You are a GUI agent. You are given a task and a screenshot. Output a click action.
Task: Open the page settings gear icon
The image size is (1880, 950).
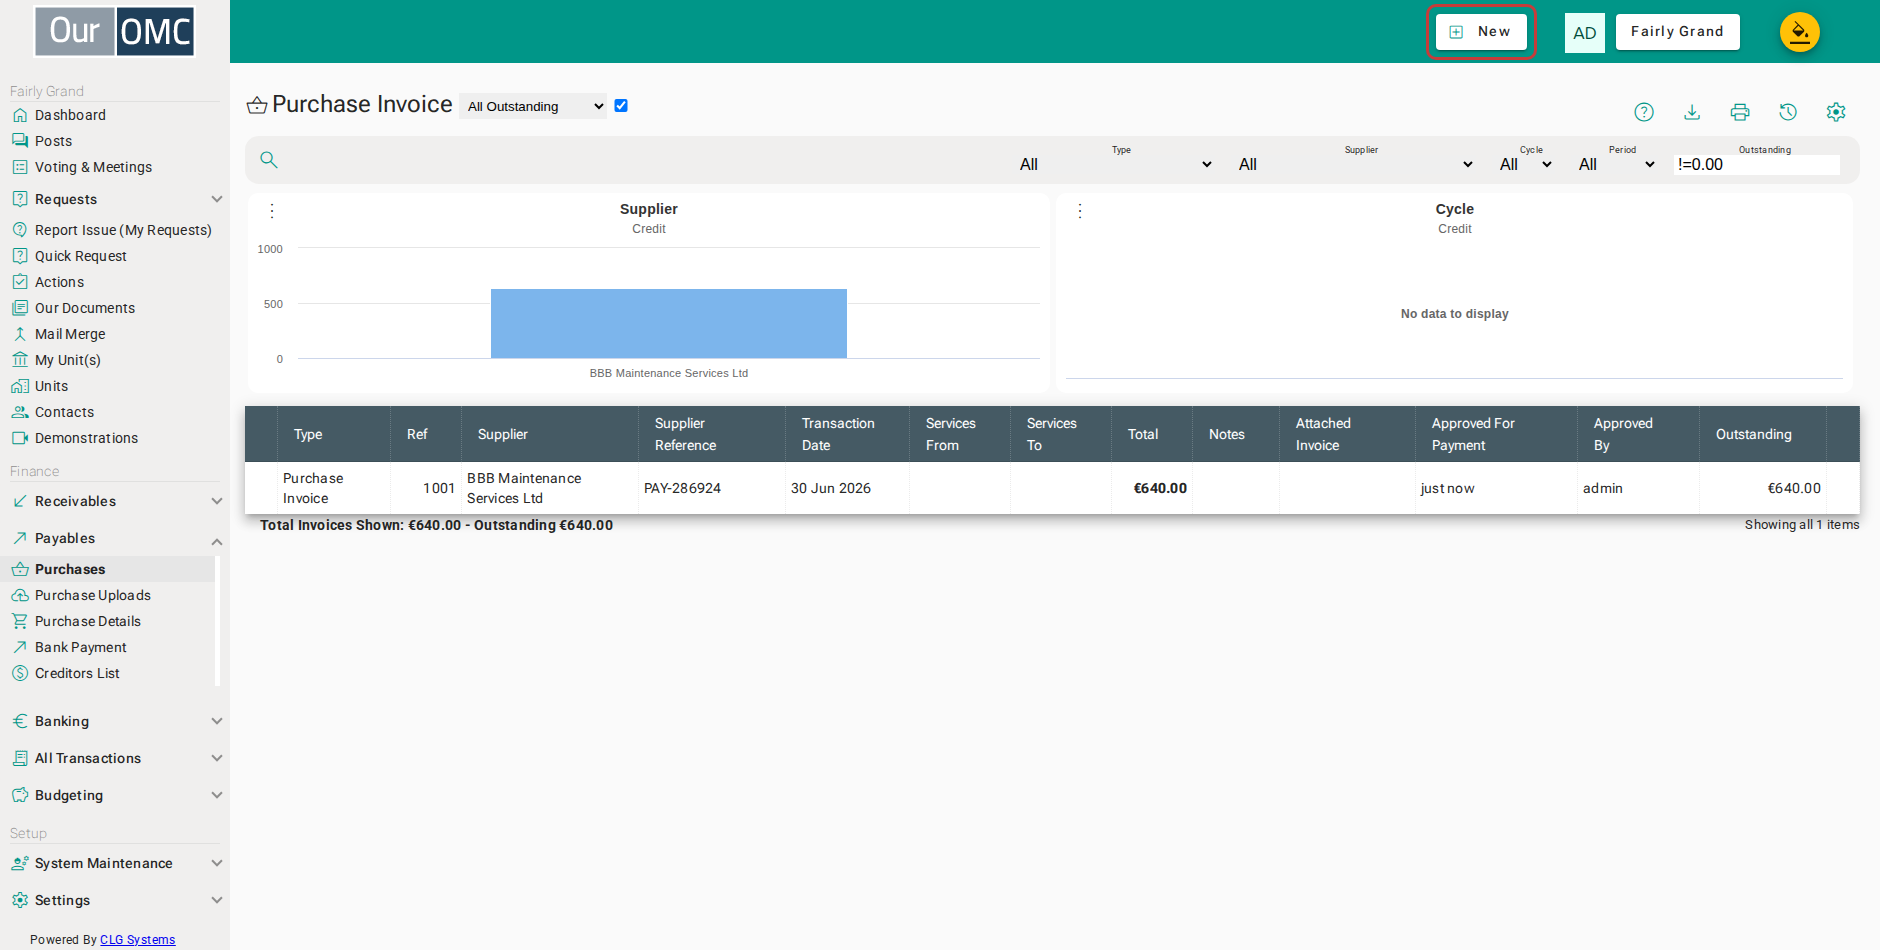[1836, 112]
